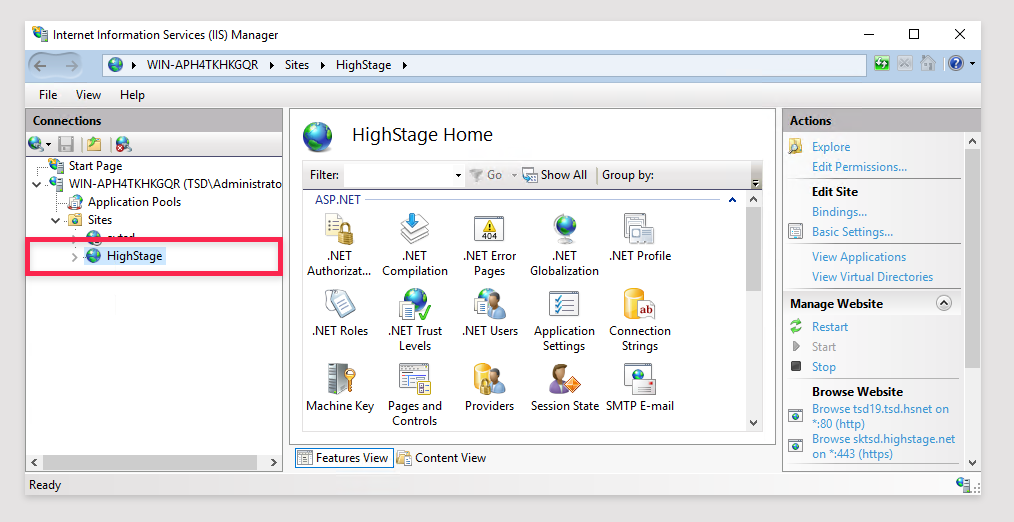Screen dimensions: 1014x522
Task: Click the Forward navigation arrow
Action: 71,65
